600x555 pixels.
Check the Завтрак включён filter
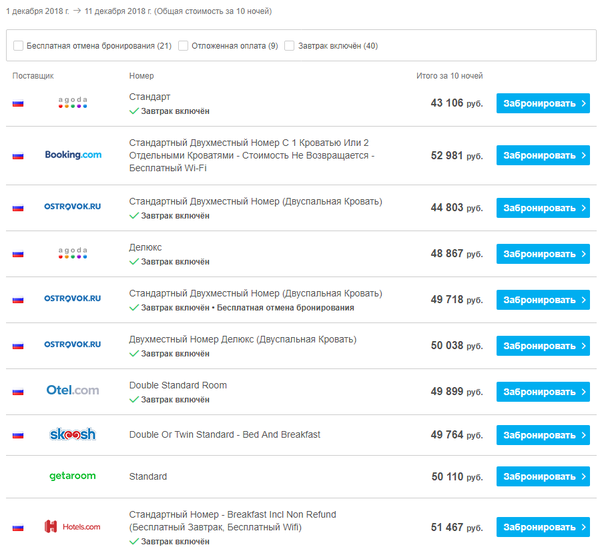click(x=290, y=45)
